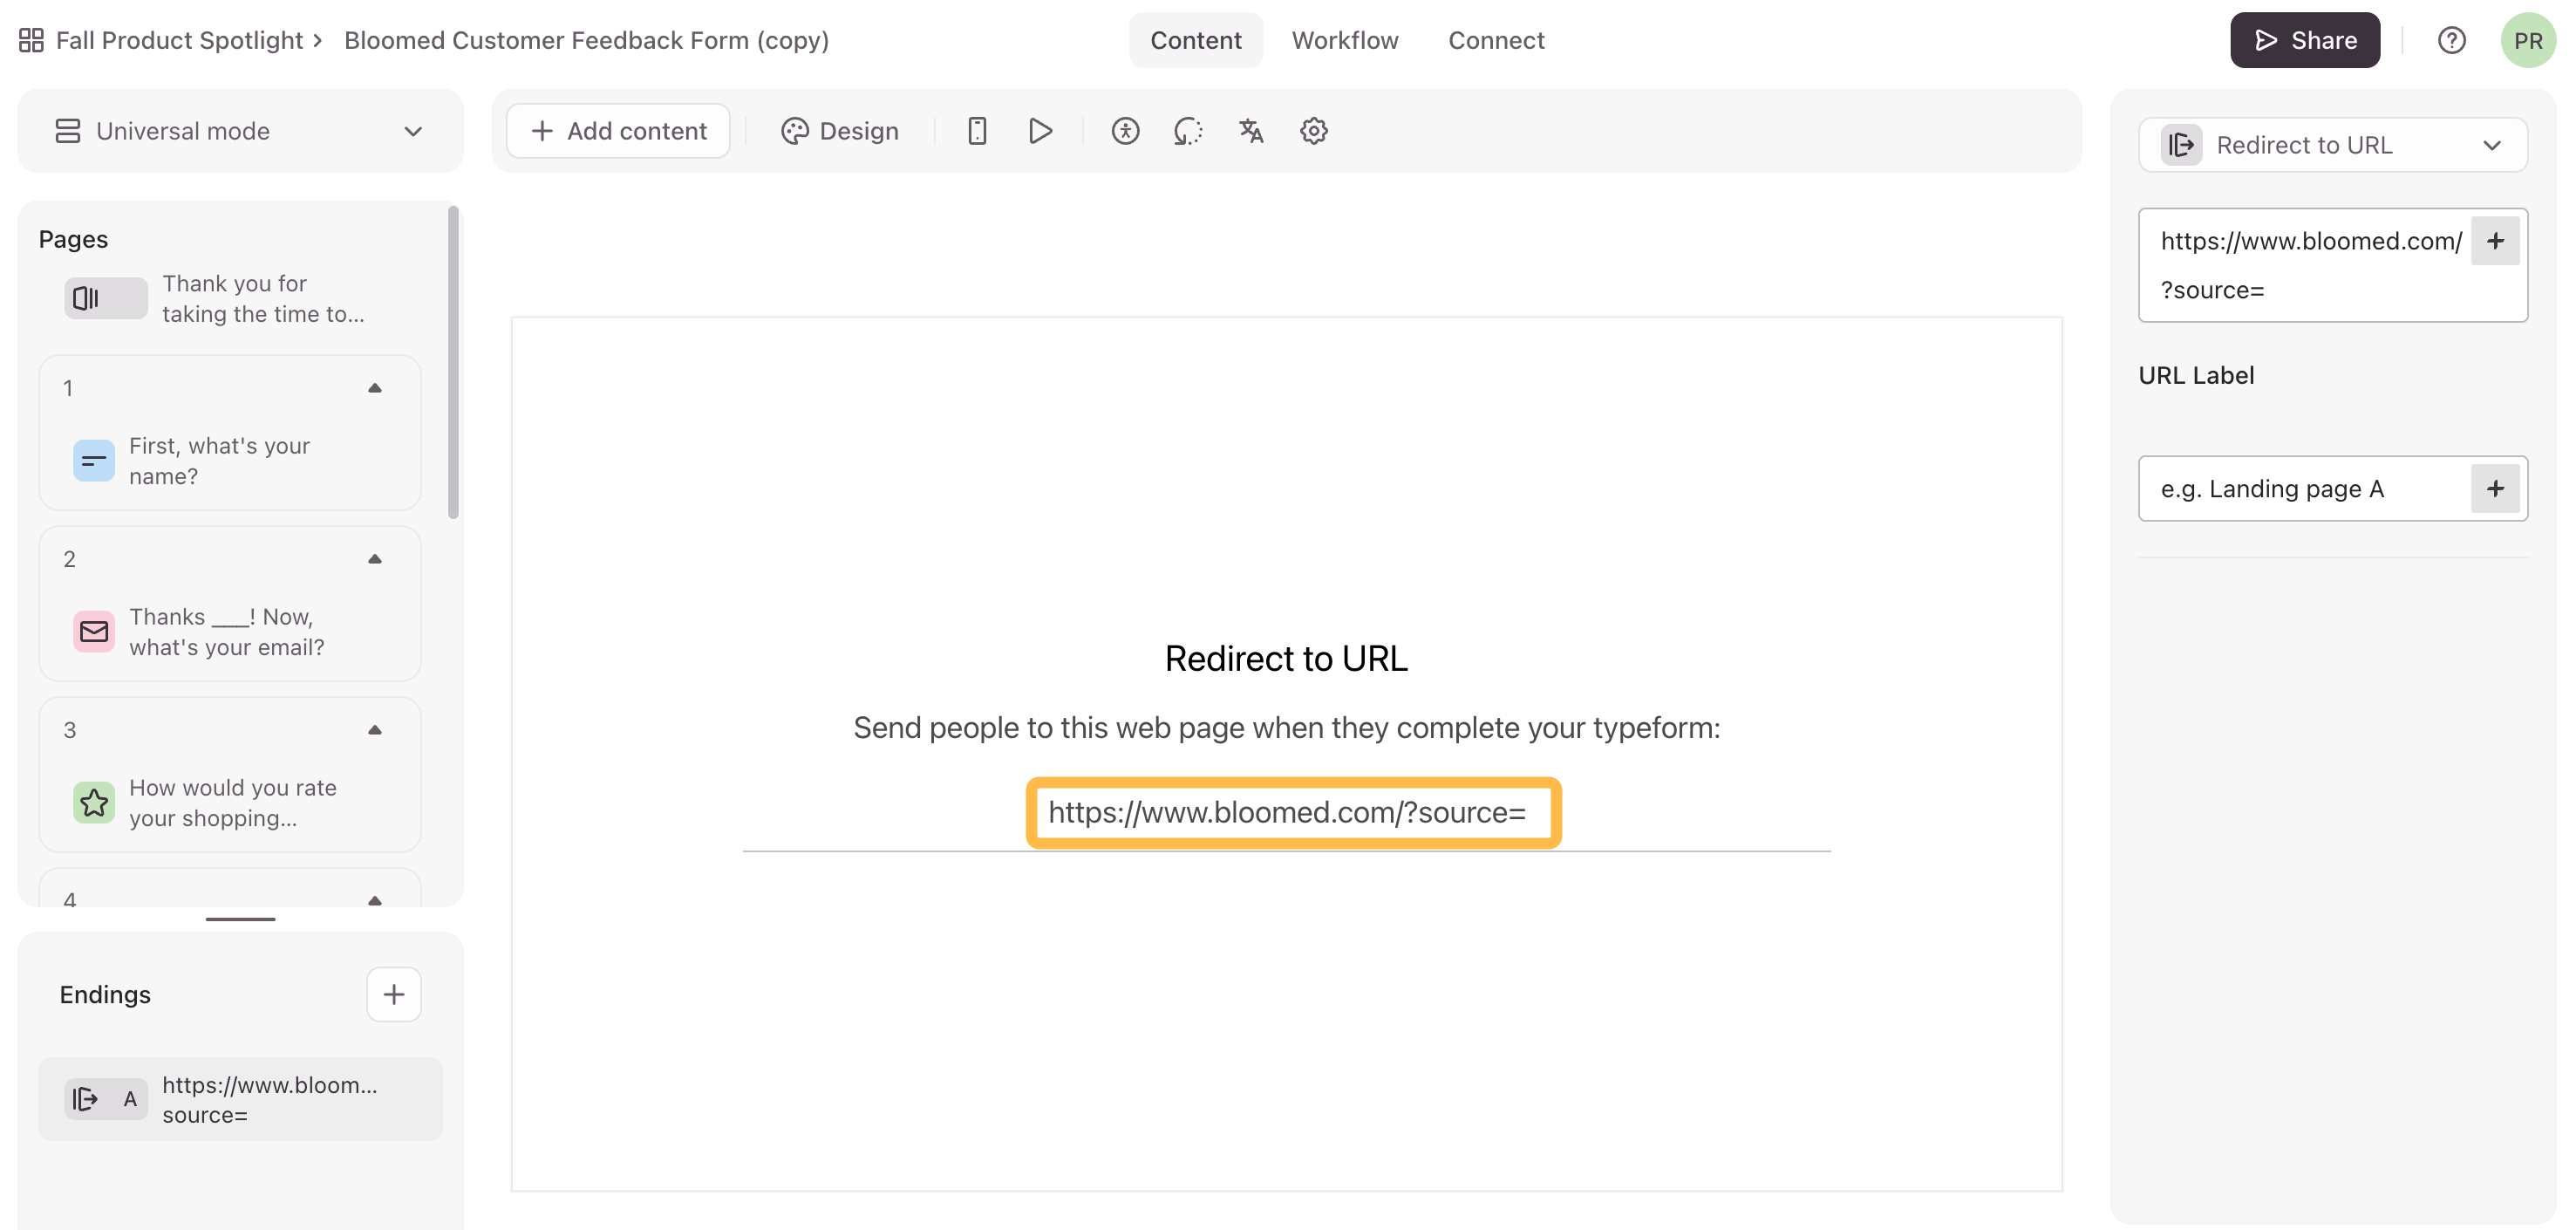Image resolution: width=2576 pixels, height=1230 pixels.
Task: Select question First, what's your name?
Action: (230, 461)
